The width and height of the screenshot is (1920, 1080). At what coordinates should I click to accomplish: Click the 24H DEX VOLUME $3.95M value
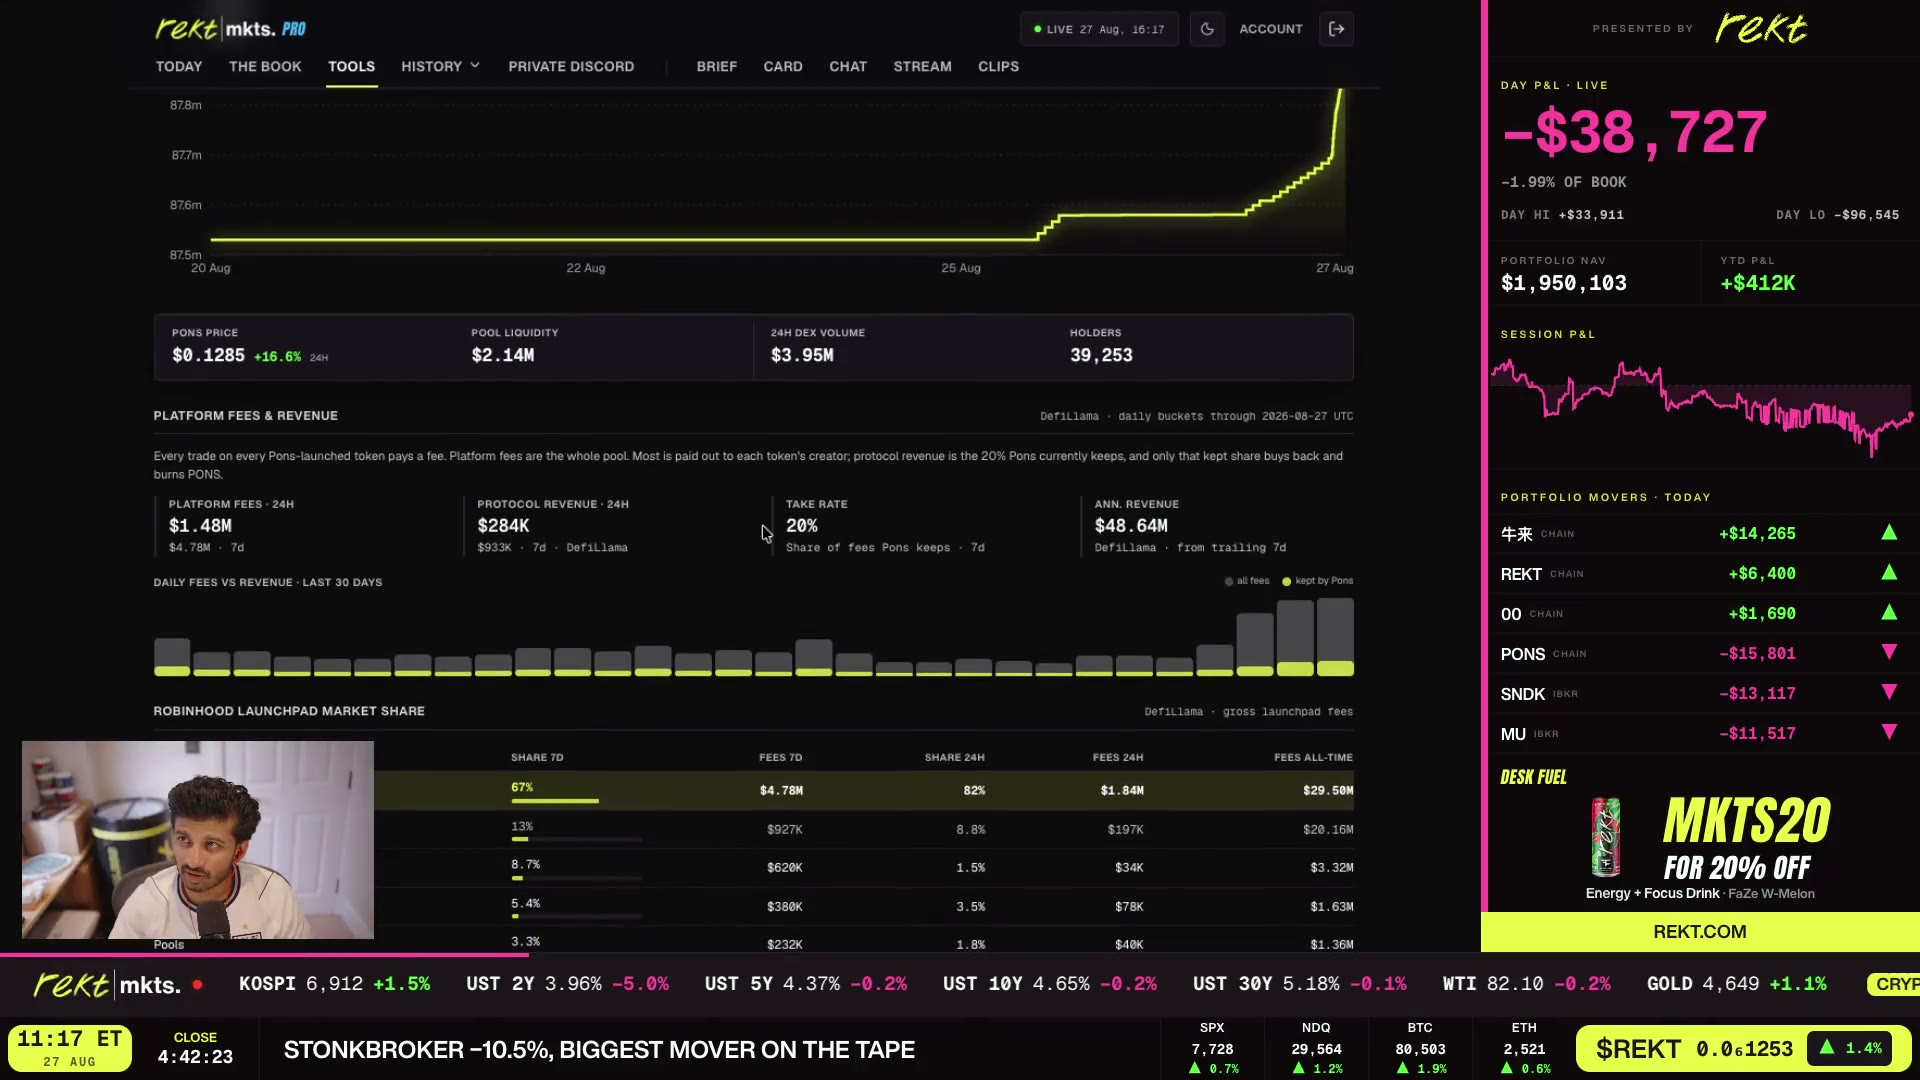coord(802,355)
